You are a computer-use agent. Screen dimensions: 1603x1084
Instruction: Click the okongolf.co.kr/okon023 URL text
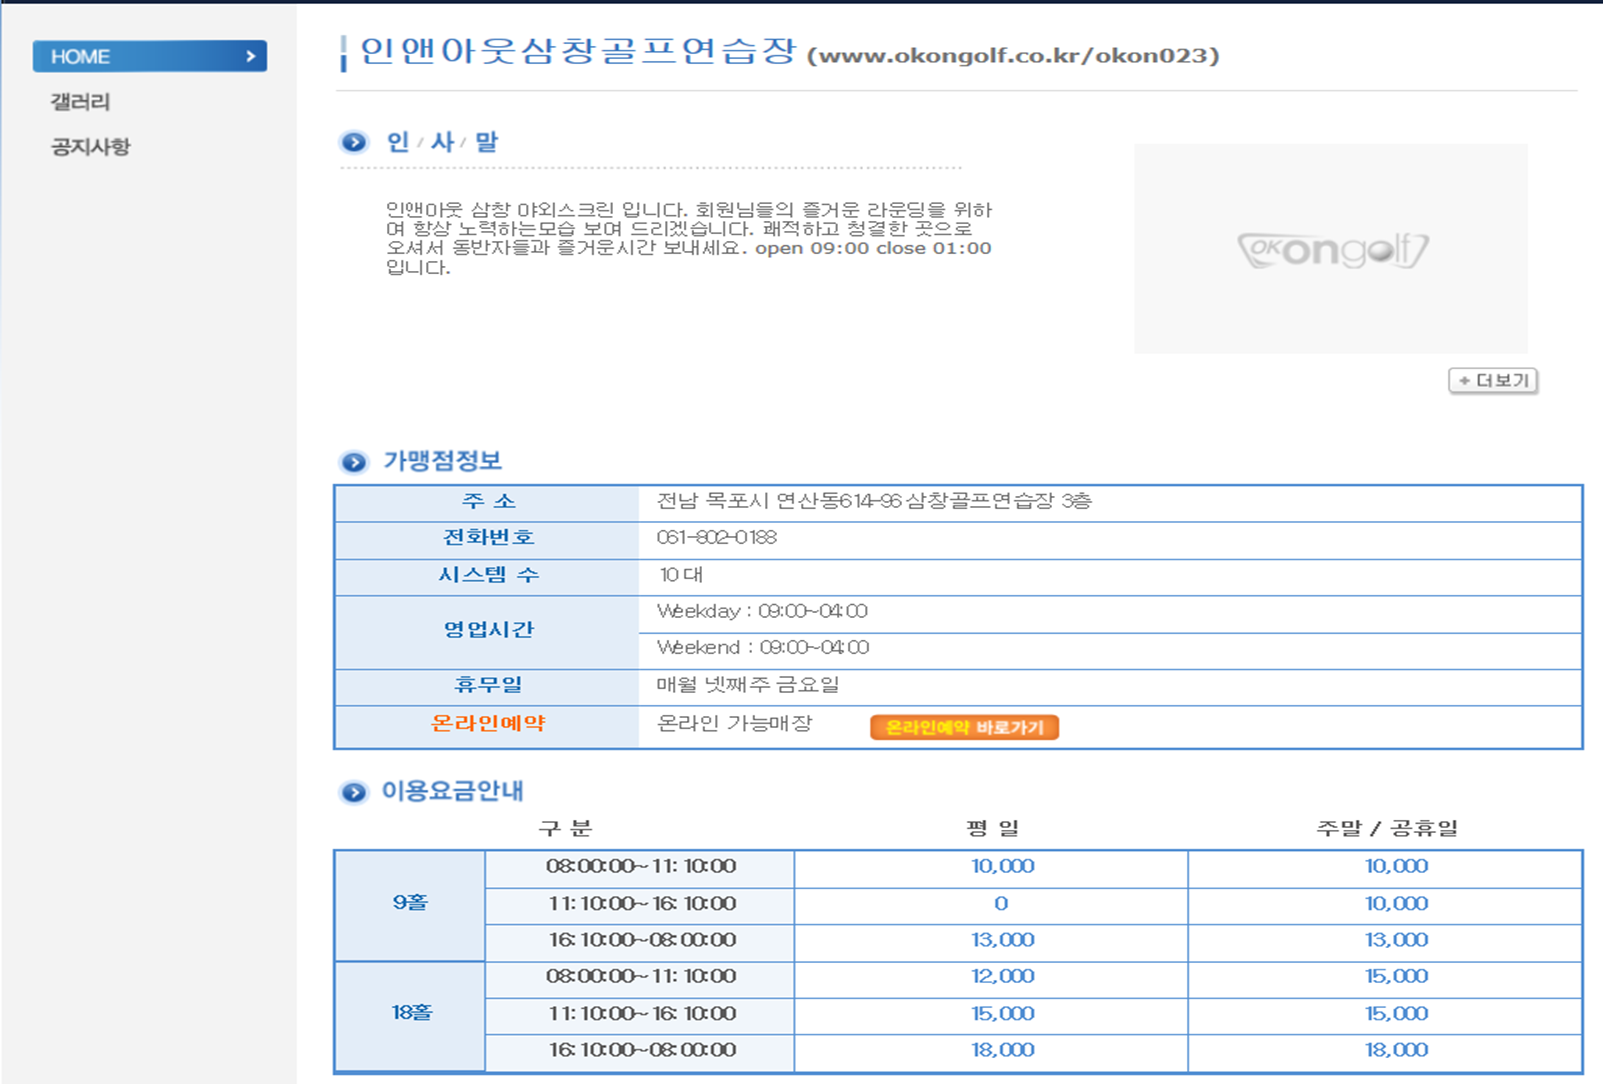[1013, 56]
